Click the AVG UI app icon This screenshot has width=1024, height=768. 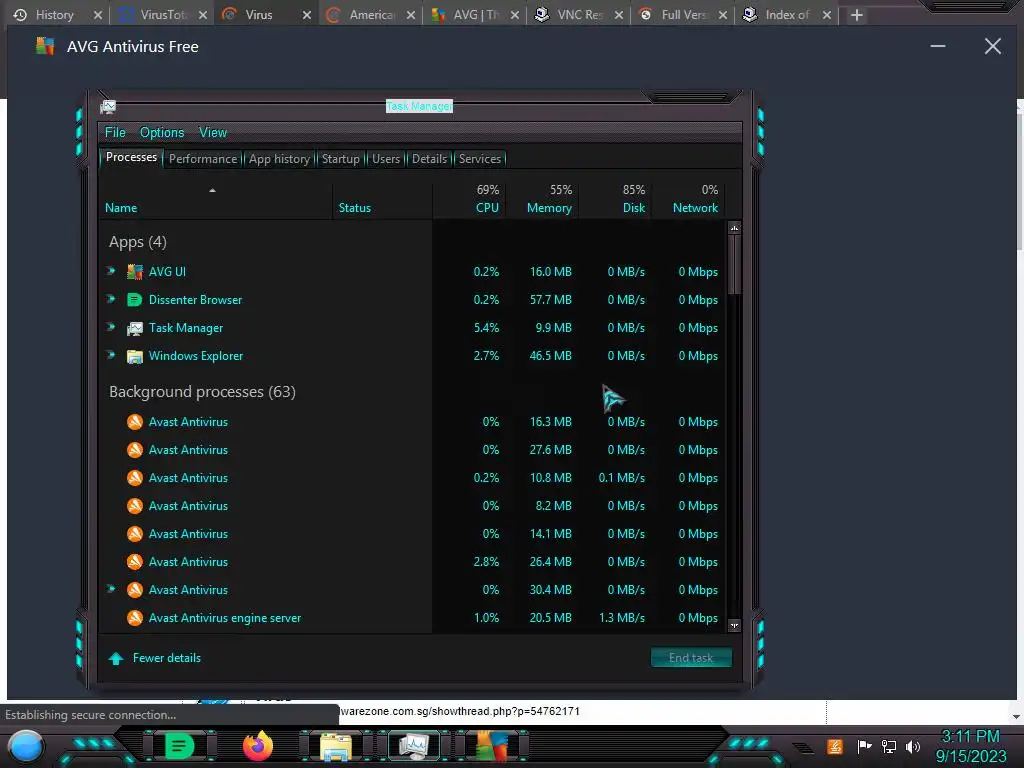pyautogui.click(x=135, y=272)
